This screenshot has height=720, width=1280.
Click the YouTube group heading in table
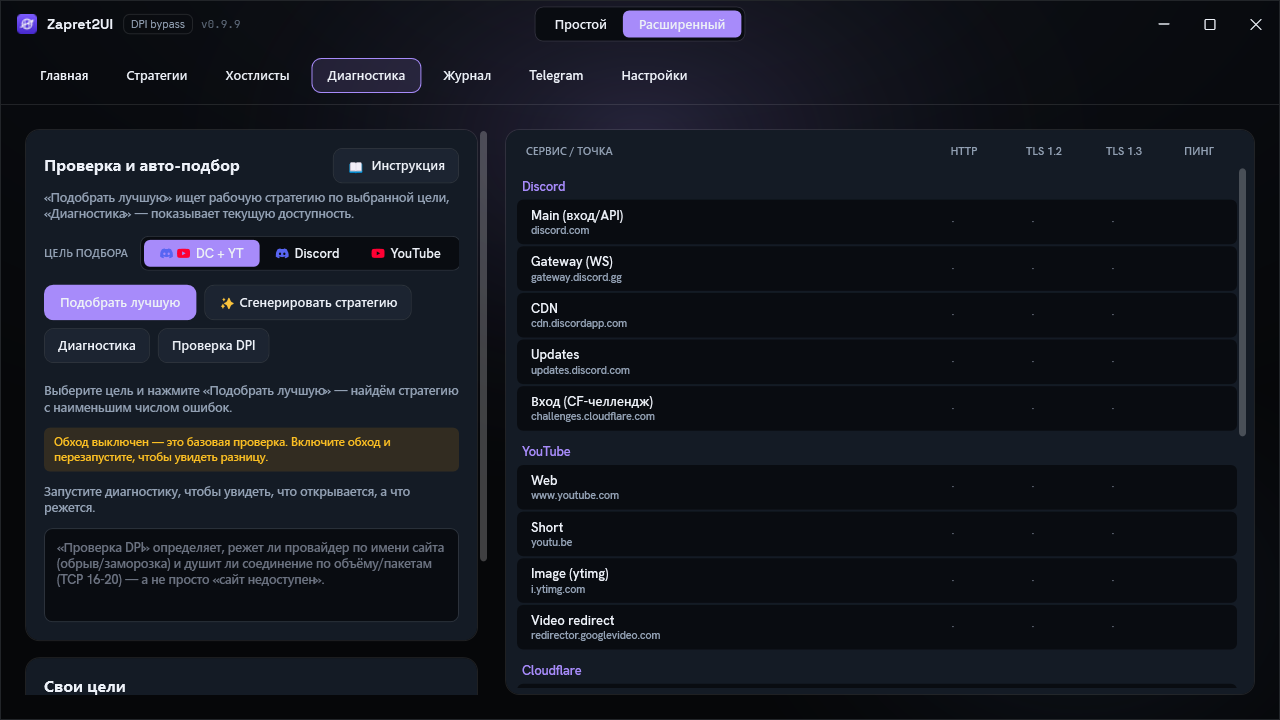(546, 451)
